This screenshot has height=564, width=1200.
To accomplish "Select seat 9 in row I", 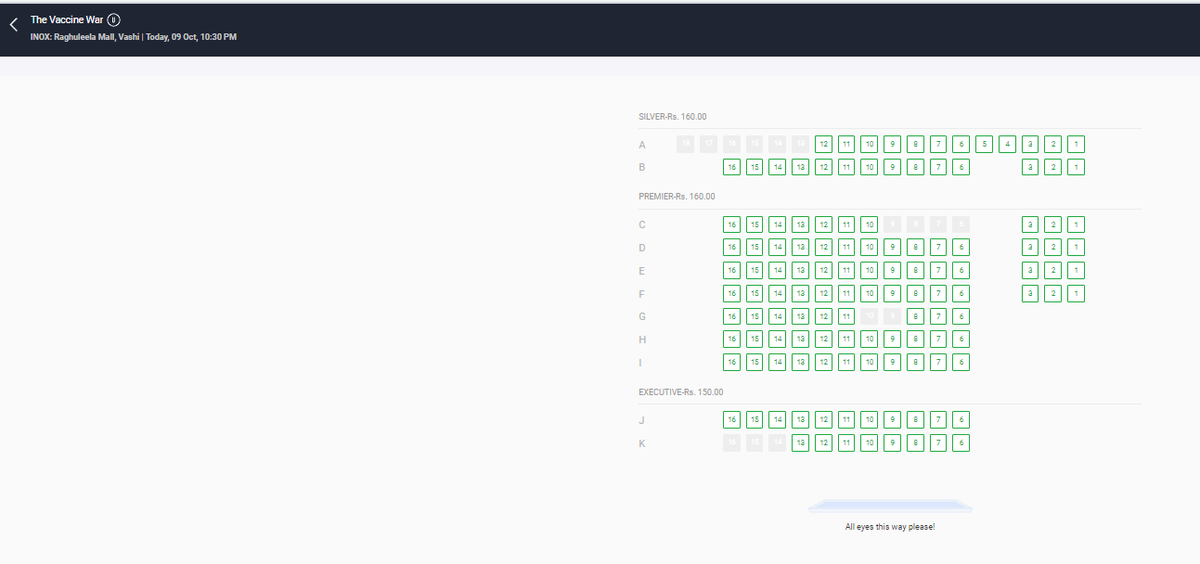I will point(893,361).
